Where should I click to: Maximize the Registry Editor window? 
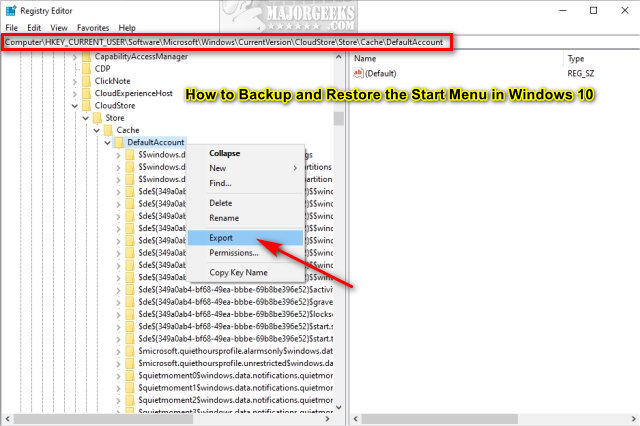(593, 11)
